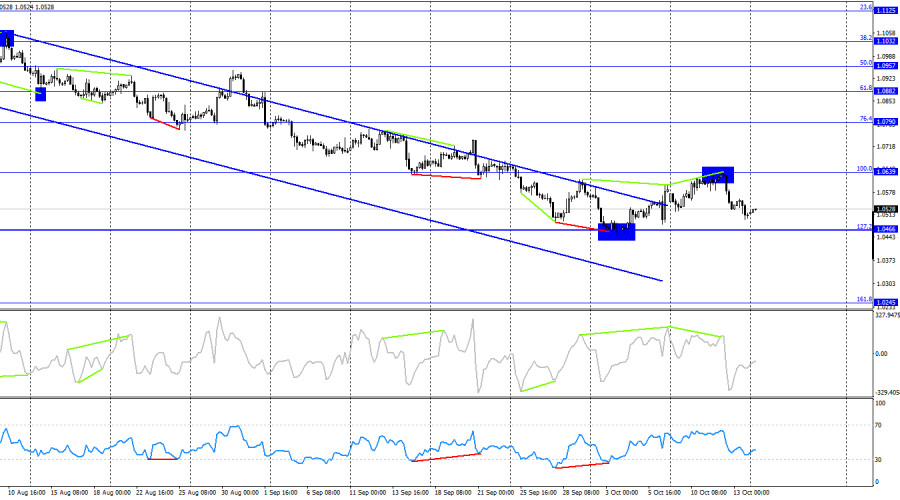Click the 1.0578 price axis value
The image size is (900, 500).
point(886,193)
